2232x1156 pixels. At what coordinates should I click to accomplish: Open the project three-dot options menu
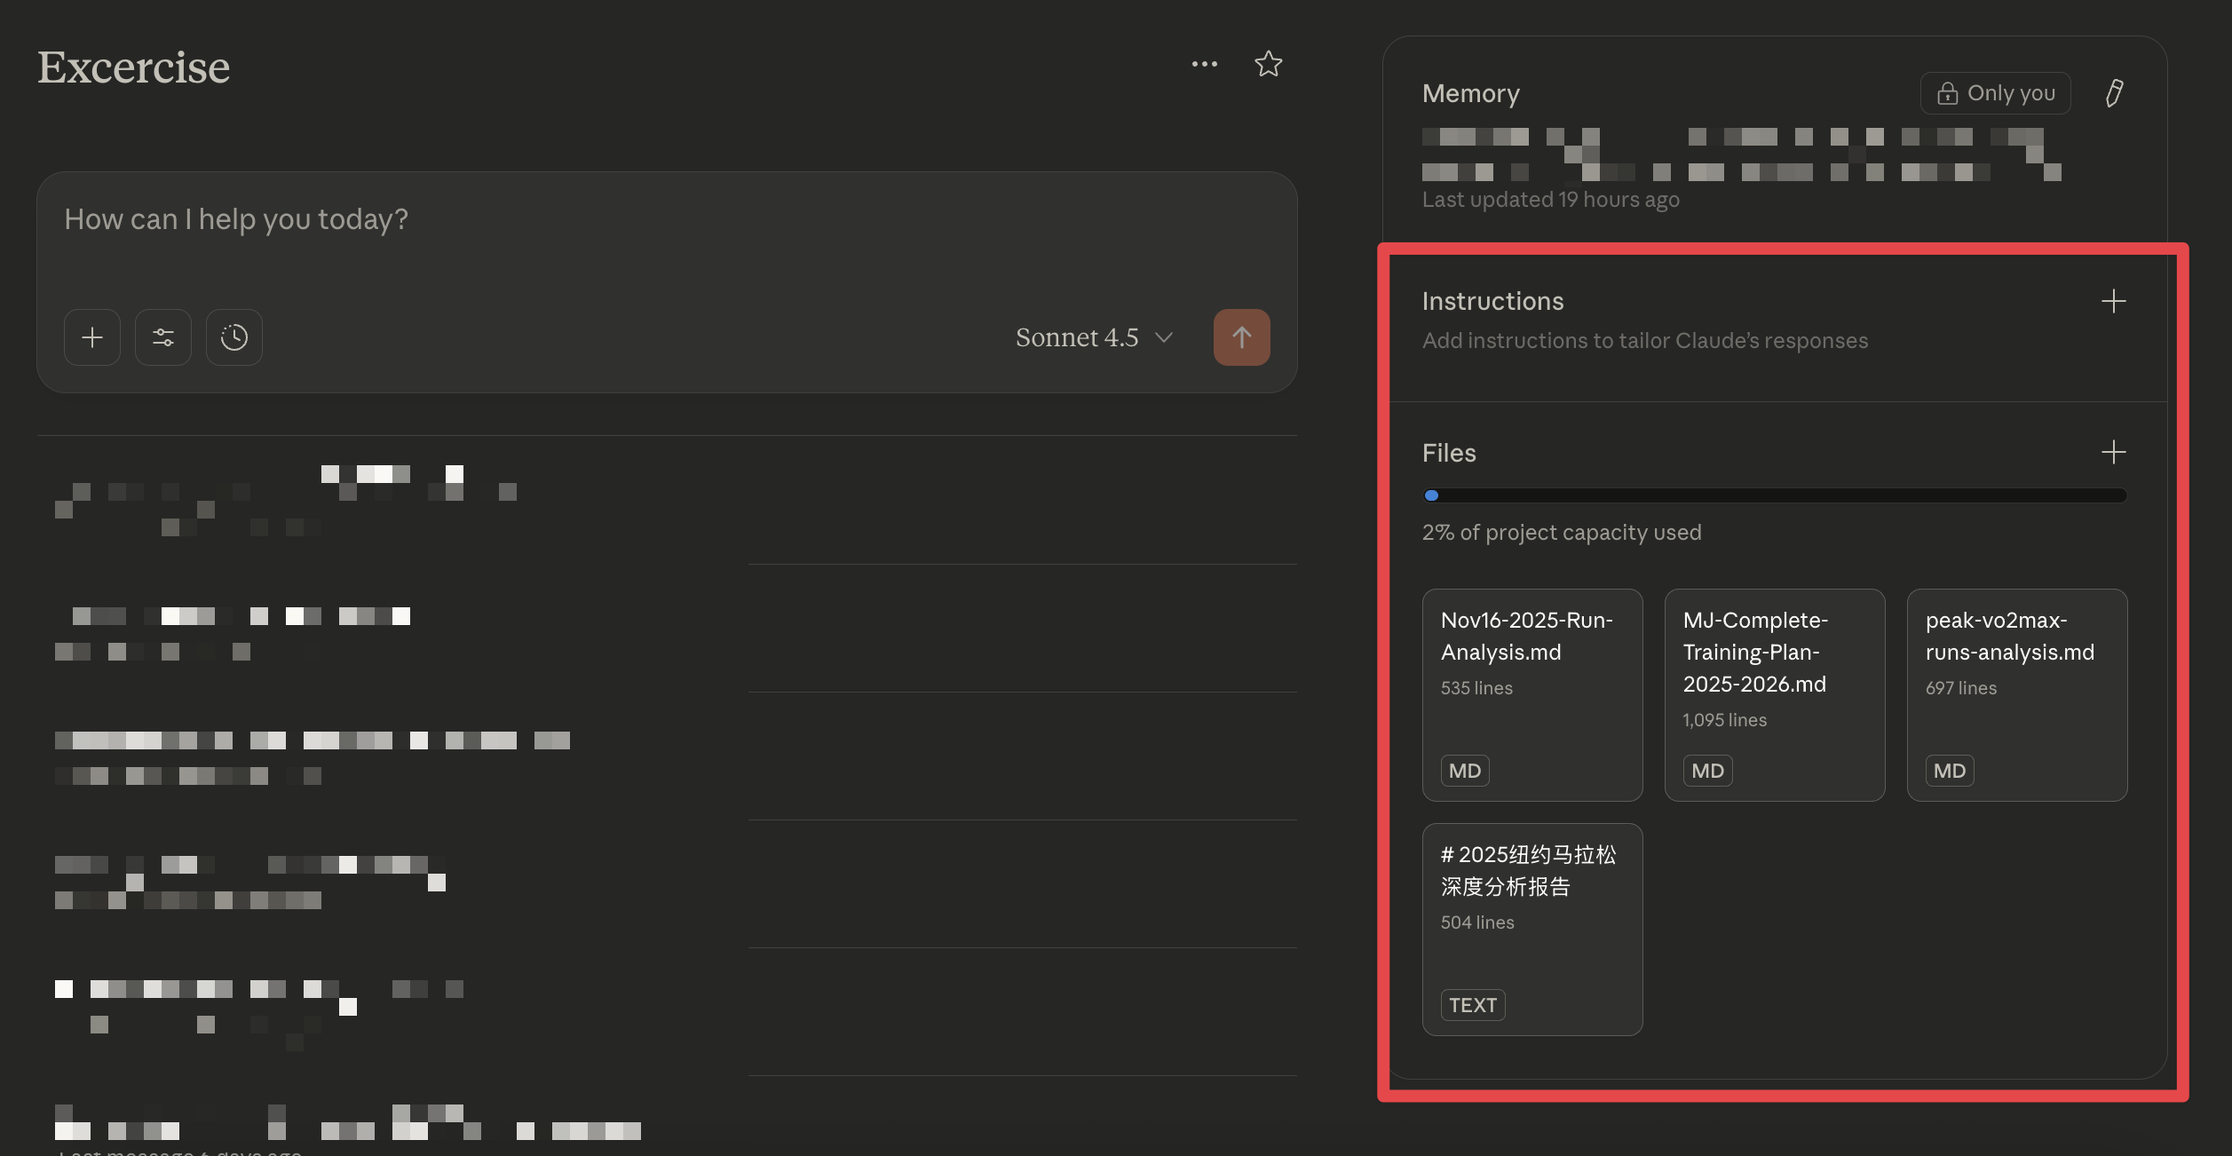[x=1204, y=64]
